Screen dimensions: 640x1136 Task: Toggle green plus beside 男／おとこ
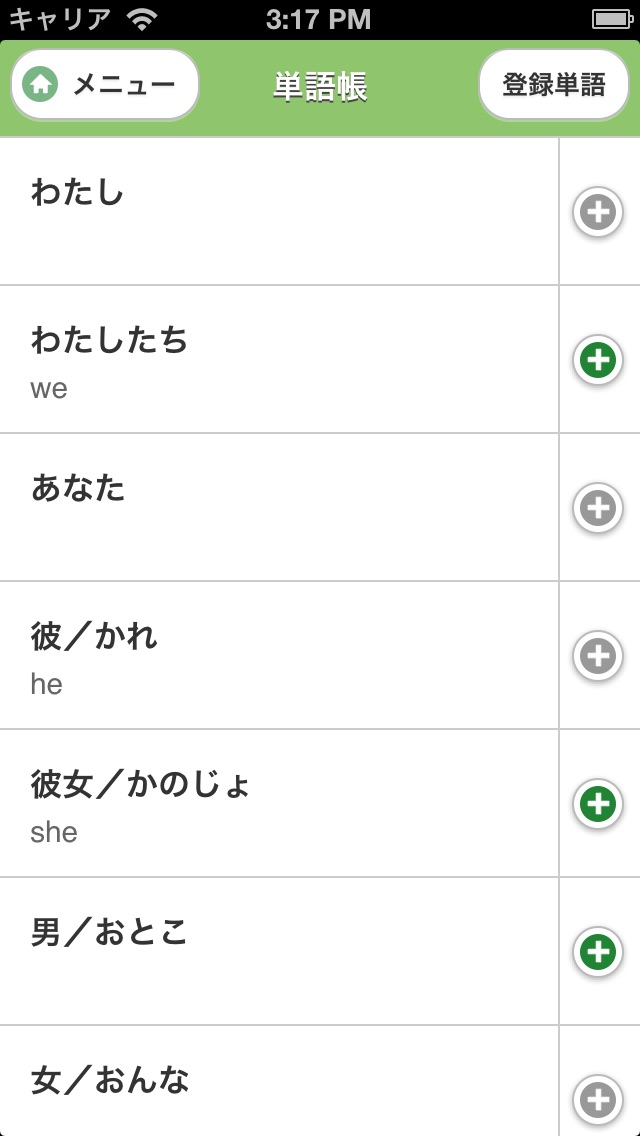point(598,952)
